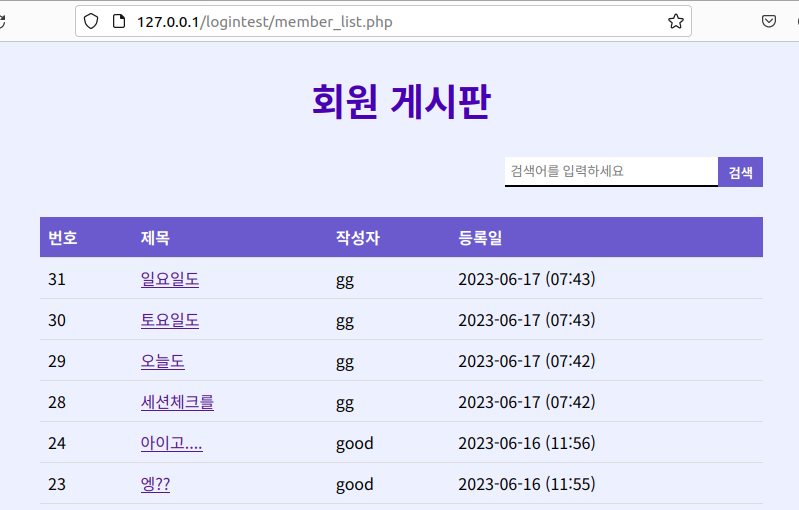Open the post titled 토요일도
Viewport: 799px width, 510px height.
170,320
